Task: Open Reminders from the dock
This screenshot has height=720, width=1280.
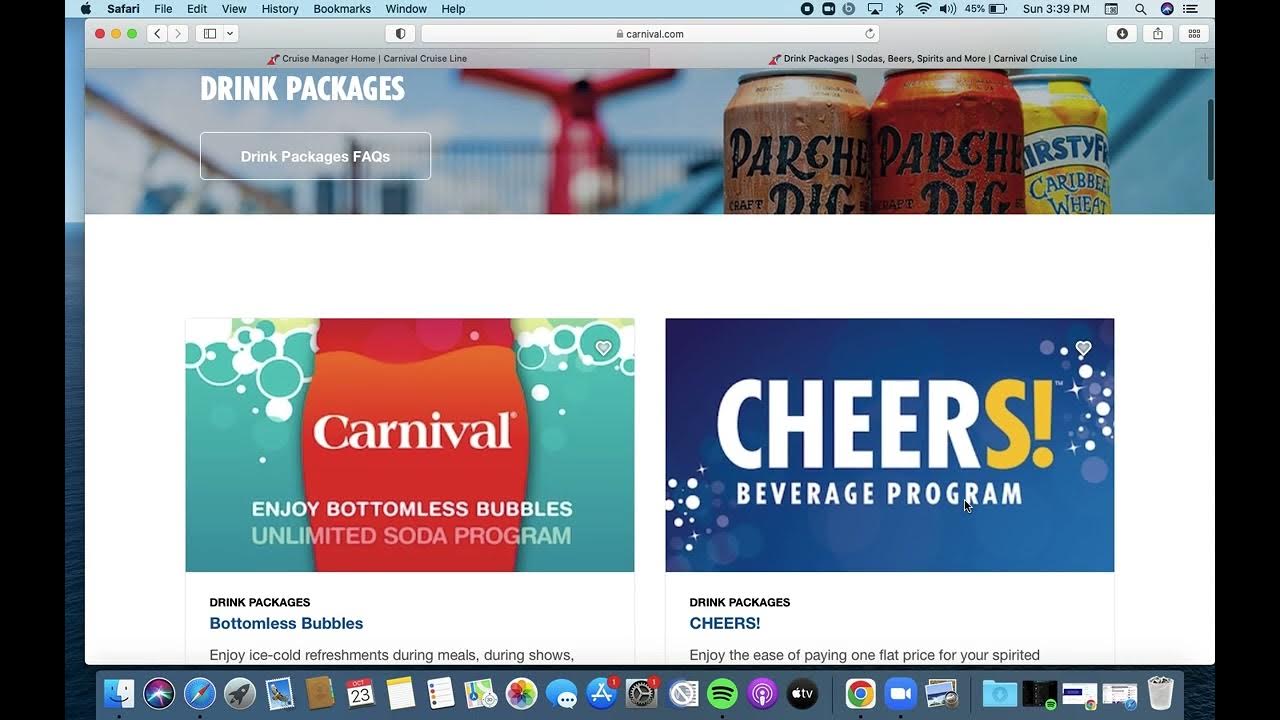Action: pos(440,693)
